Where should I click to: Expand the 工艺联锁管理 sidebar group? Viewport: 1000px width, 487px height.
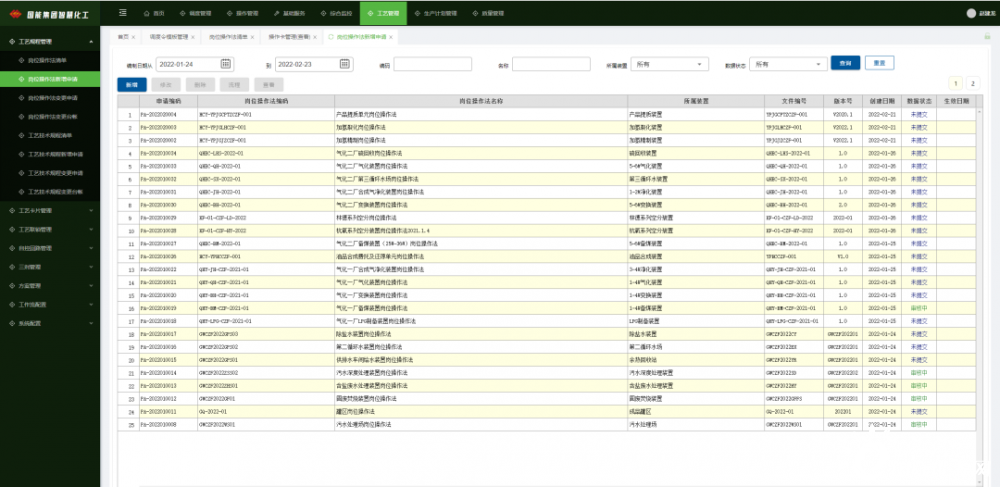pyautogui.click(x=91, y=229)
